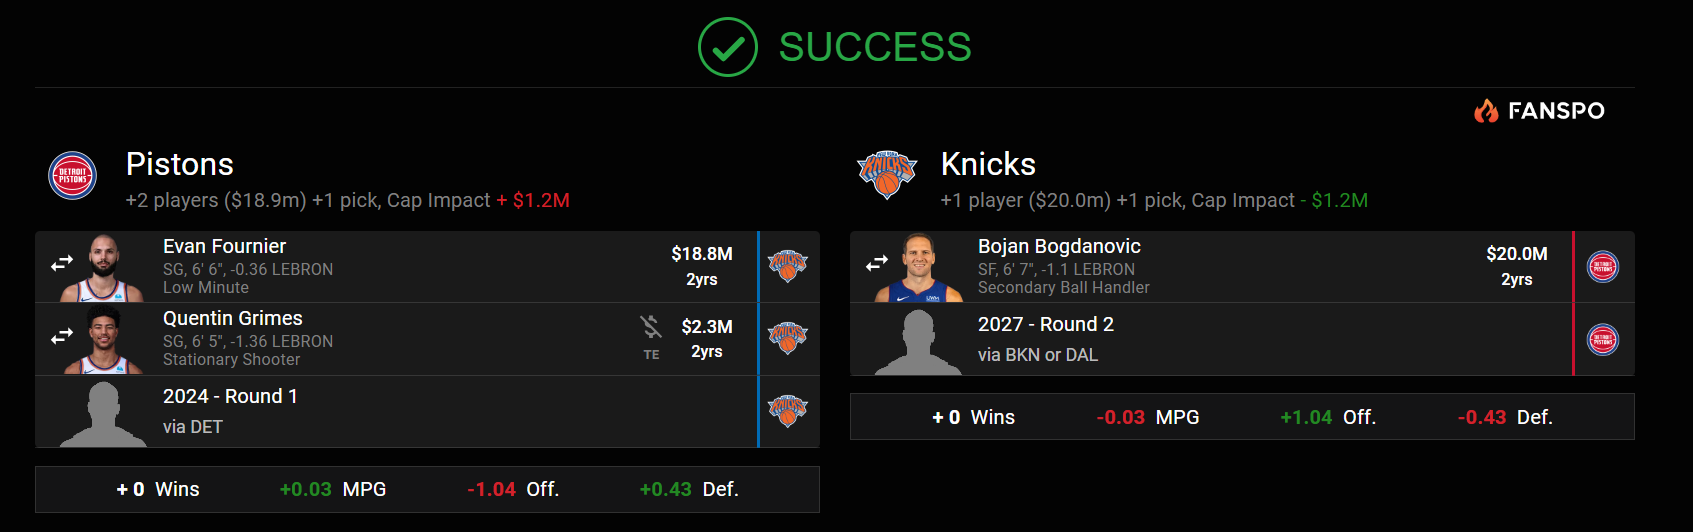Image resolution: width=1693 pixels, height=532 pixels.
Task: Click Bojan Bogdanovic's player headshot
Action: coord(918,268)
